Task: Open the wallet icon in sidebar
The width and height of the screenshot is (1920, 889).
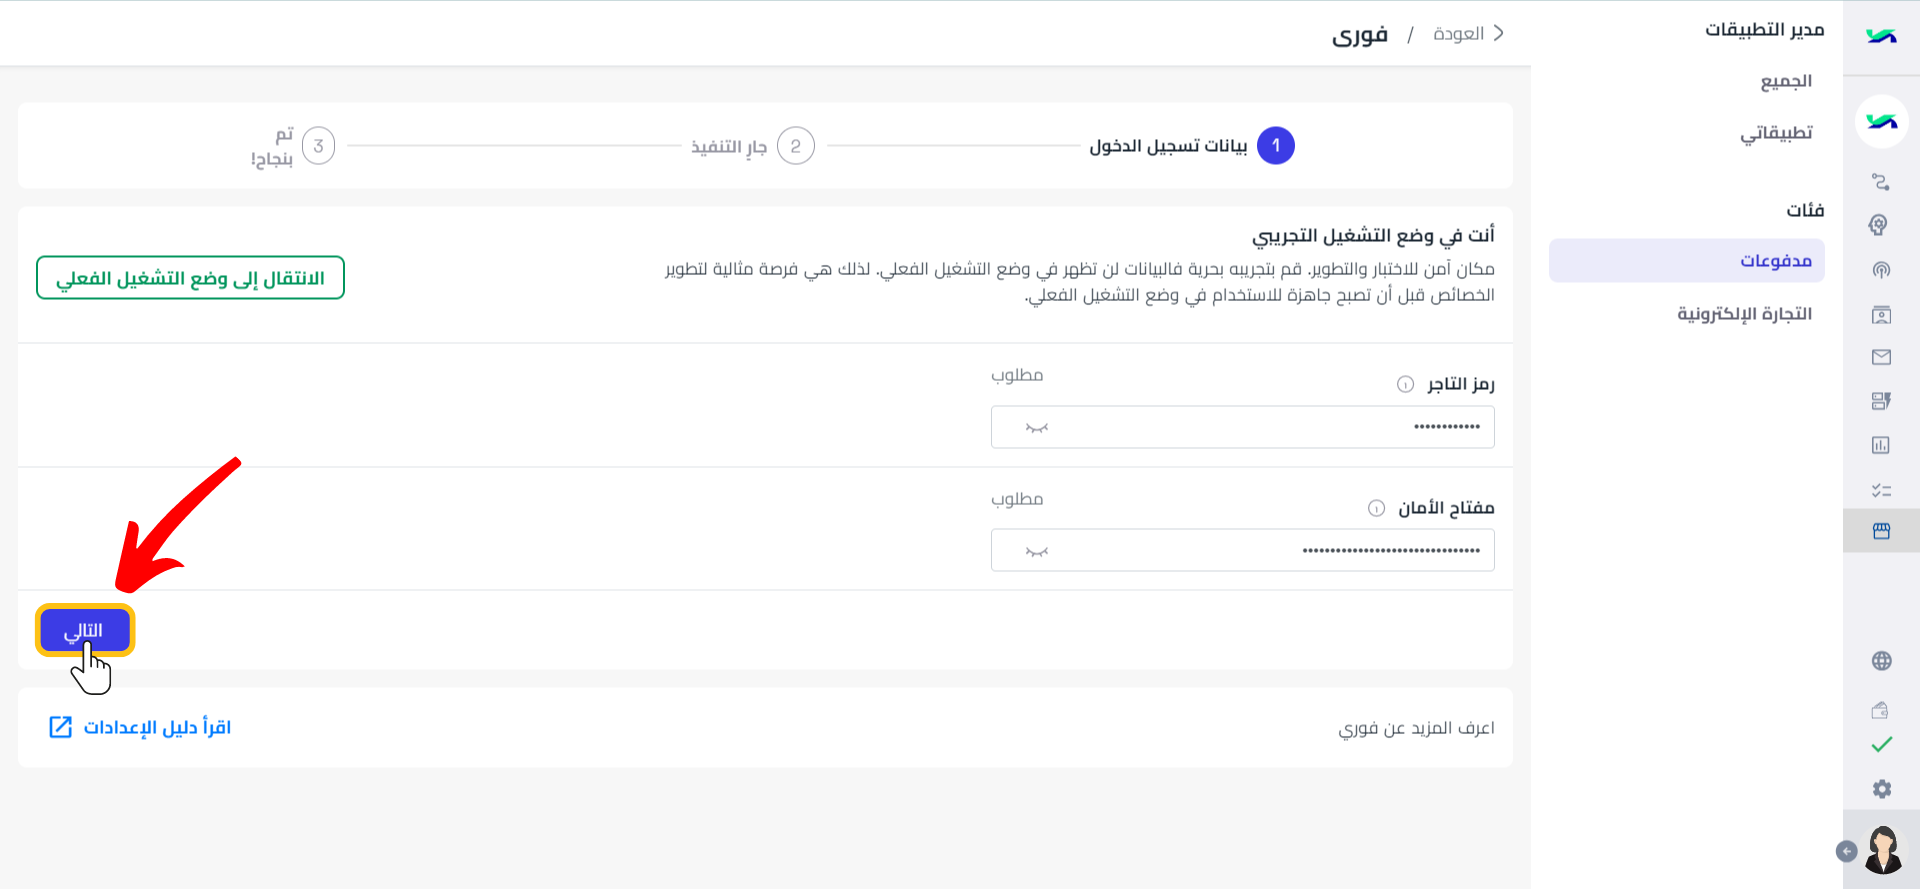Action: (1881, 710)
